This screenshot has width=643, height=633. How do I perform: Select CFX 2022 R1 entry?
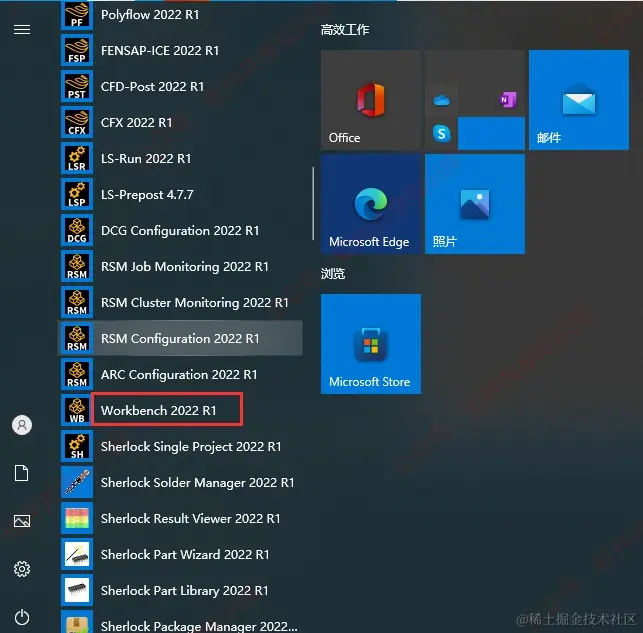137,123
